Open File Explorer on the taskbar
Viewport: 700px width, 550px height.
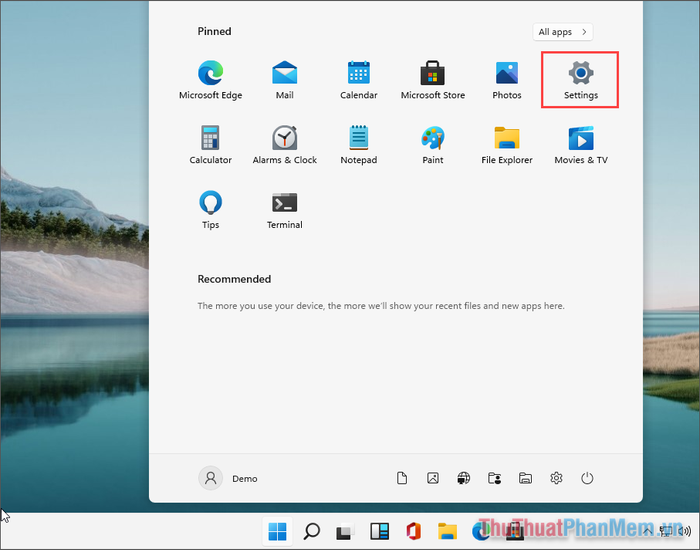click(x=447, y=531)
